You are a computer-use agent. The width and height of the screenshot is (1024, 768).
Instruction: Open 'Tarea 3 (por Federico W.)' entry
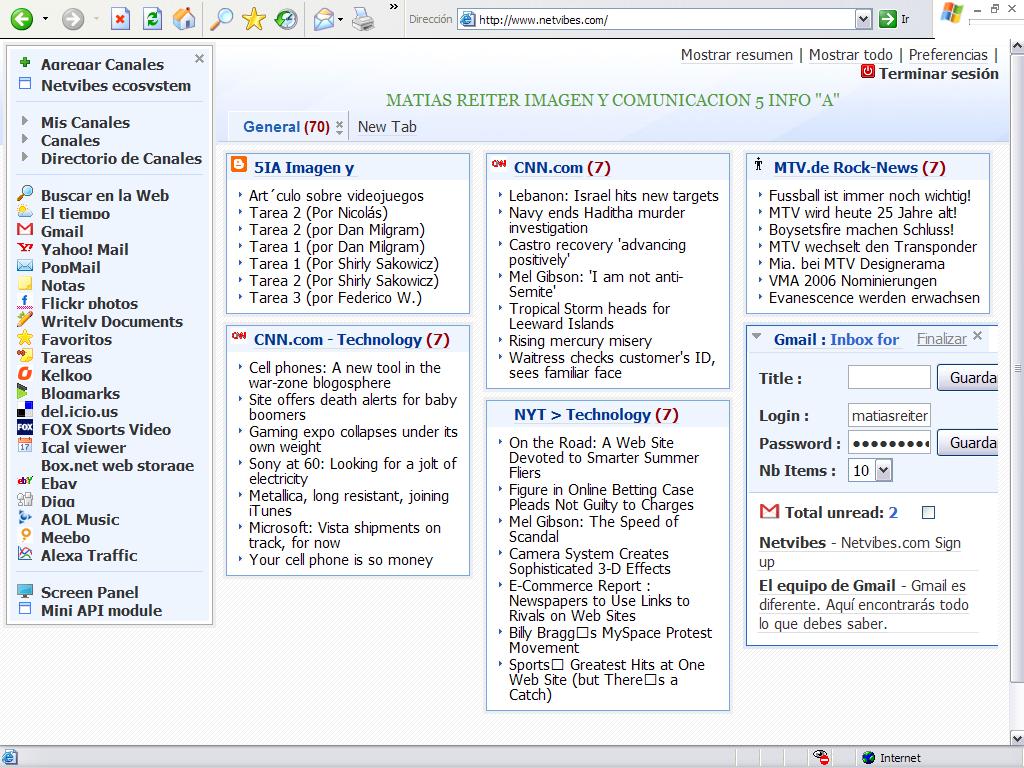335,298
